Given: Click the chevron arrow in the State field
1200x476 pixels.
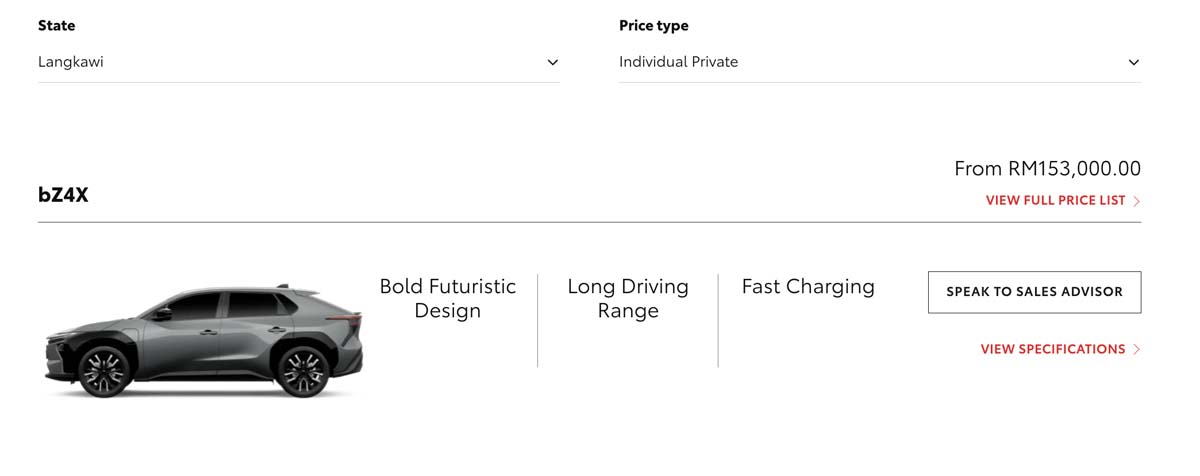Looking at the screenshot, I should pyautogui.click(x=552, y=62).
